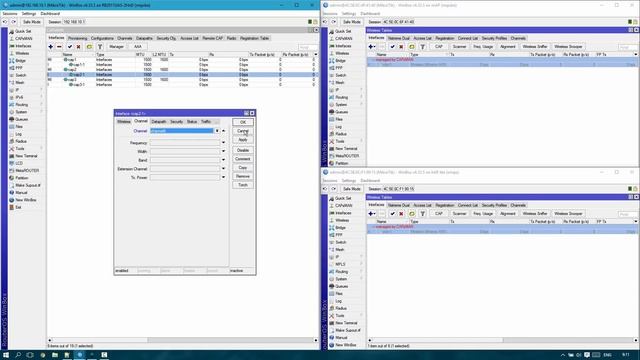Enable entry with checkmark icon in left CAPsMAN window
Image resolution: width=640 pixels, height=360 pixels.
[x=70, y=47]
